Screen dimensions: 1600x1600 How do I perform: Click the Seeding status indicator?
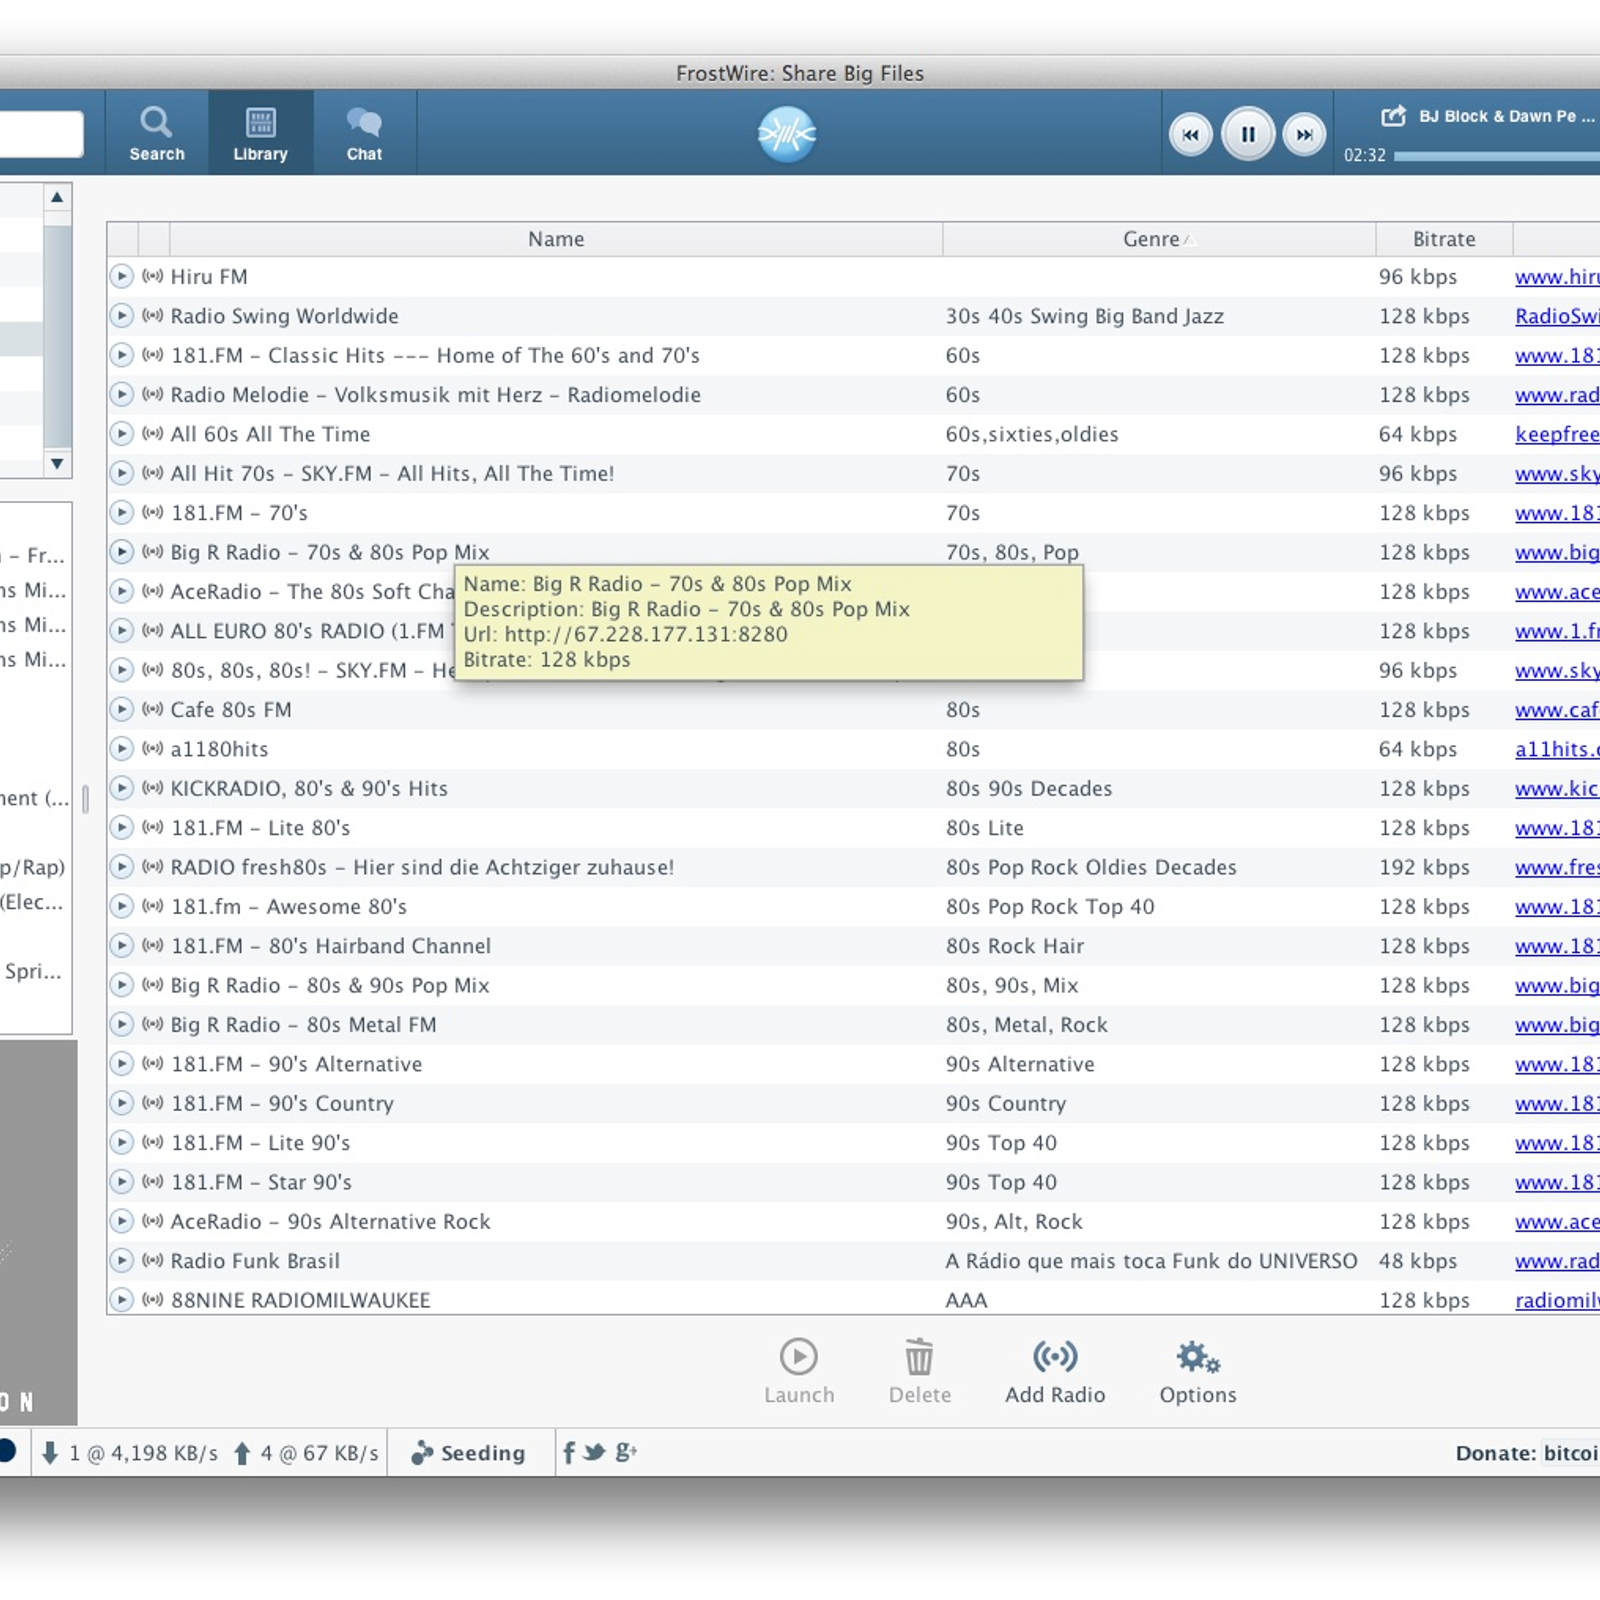[x=468, y=1453]
